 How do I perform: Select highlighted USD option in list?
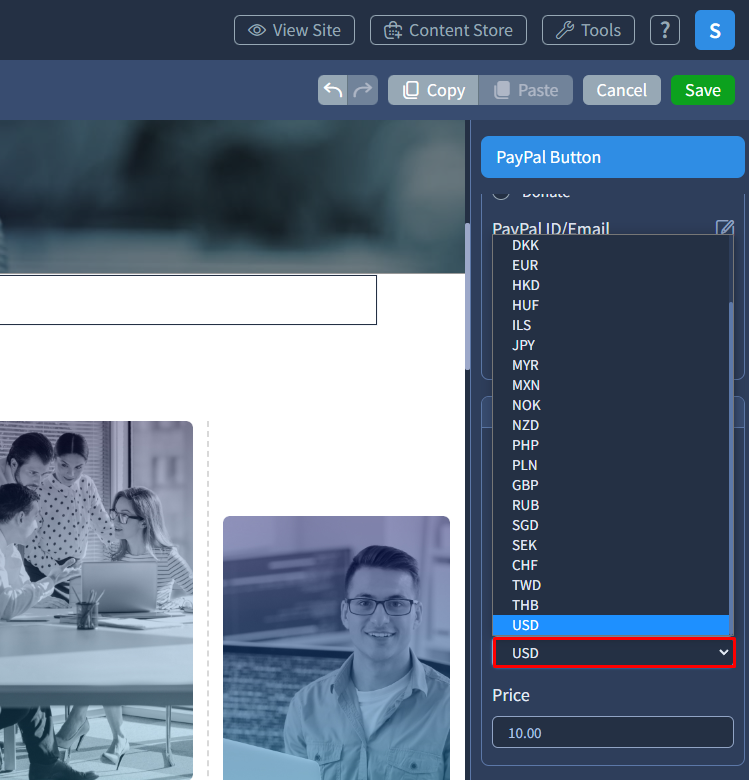click(611, 625)
